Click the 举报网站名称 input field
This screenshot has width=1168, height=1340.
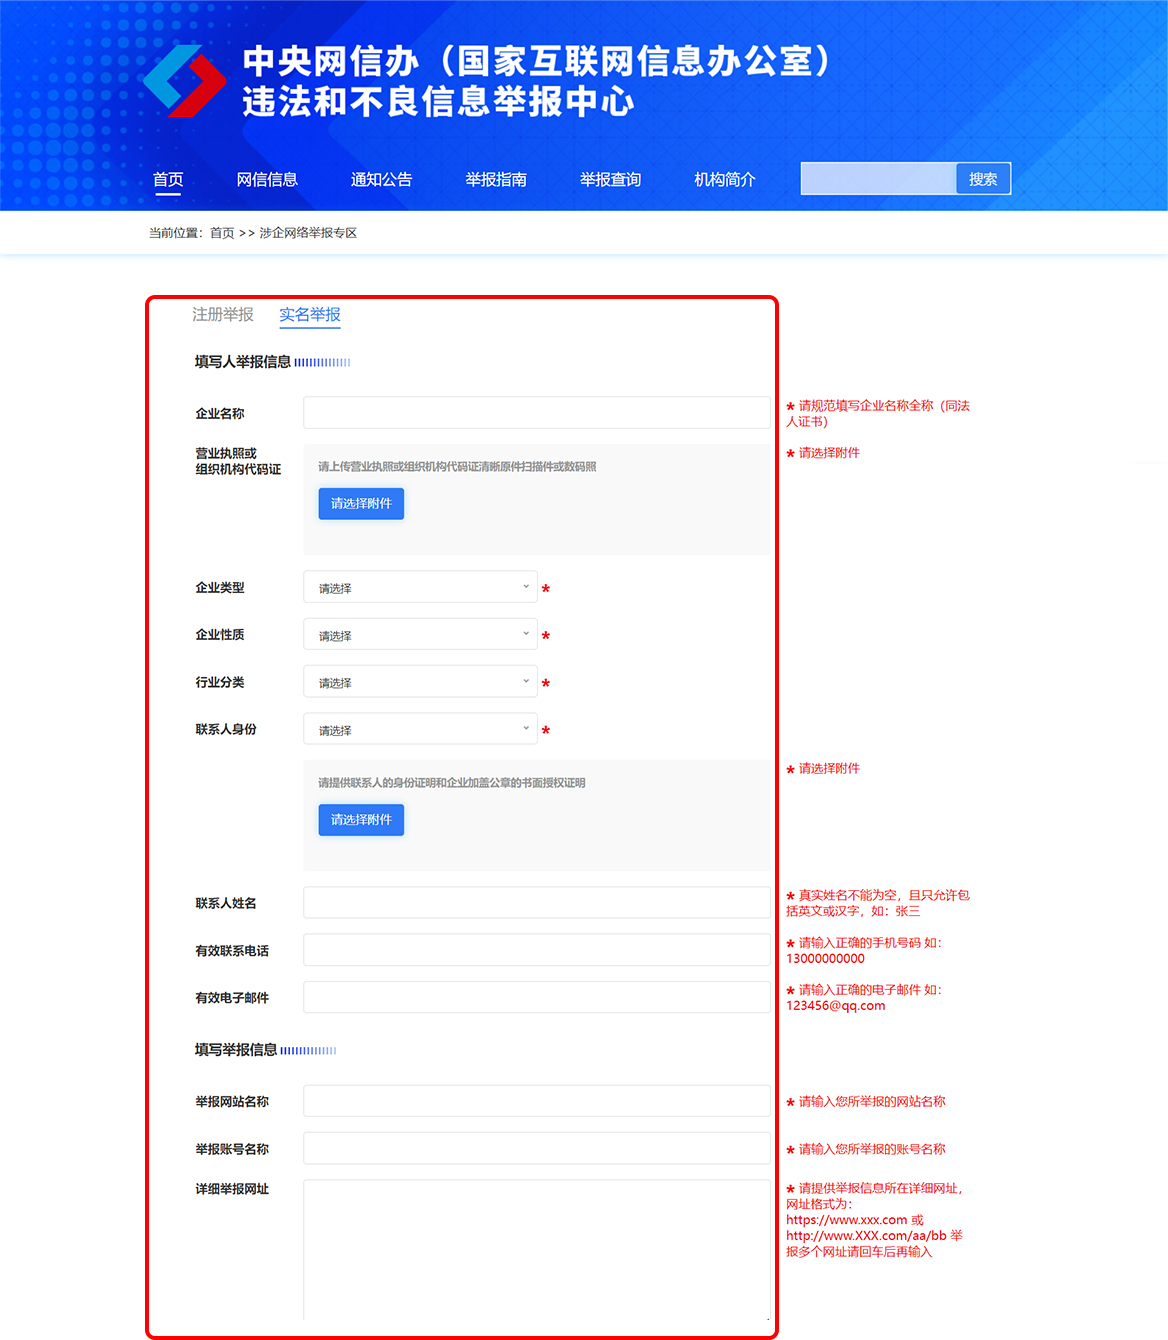[537, 1101]
